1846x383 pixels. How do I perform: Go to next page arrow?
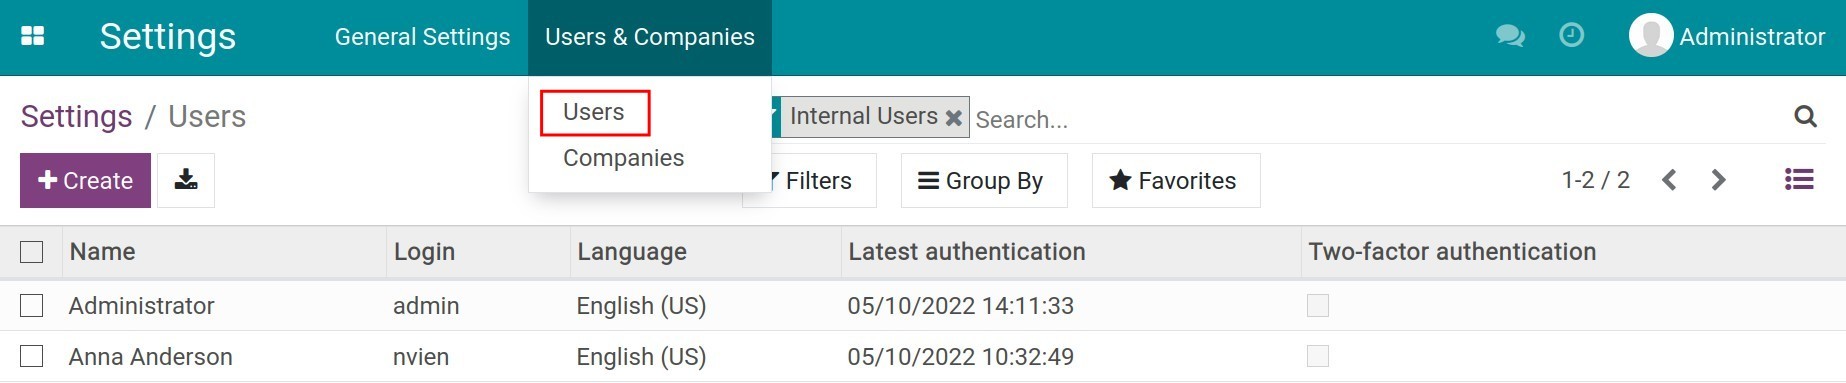[x=1718, y=180]
